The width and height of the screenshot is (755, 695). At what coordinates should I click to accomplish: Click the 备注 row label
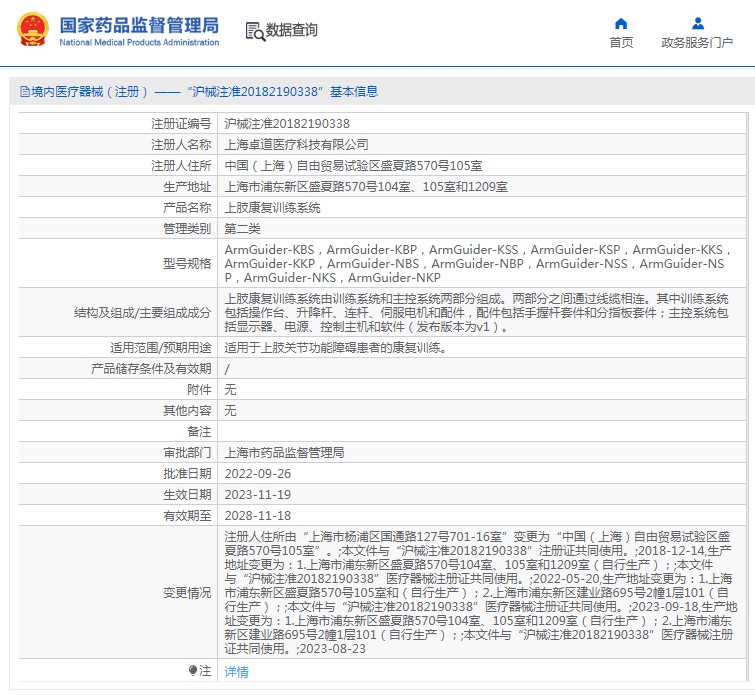[x=199, y=432]
